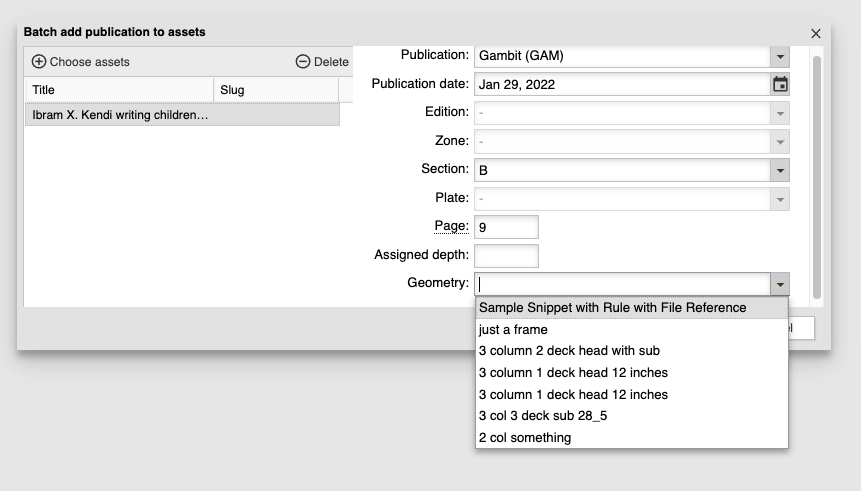This screenshot has height=491, width=861.
Task: Click in the Geometry text field
Action: [622, 284]
